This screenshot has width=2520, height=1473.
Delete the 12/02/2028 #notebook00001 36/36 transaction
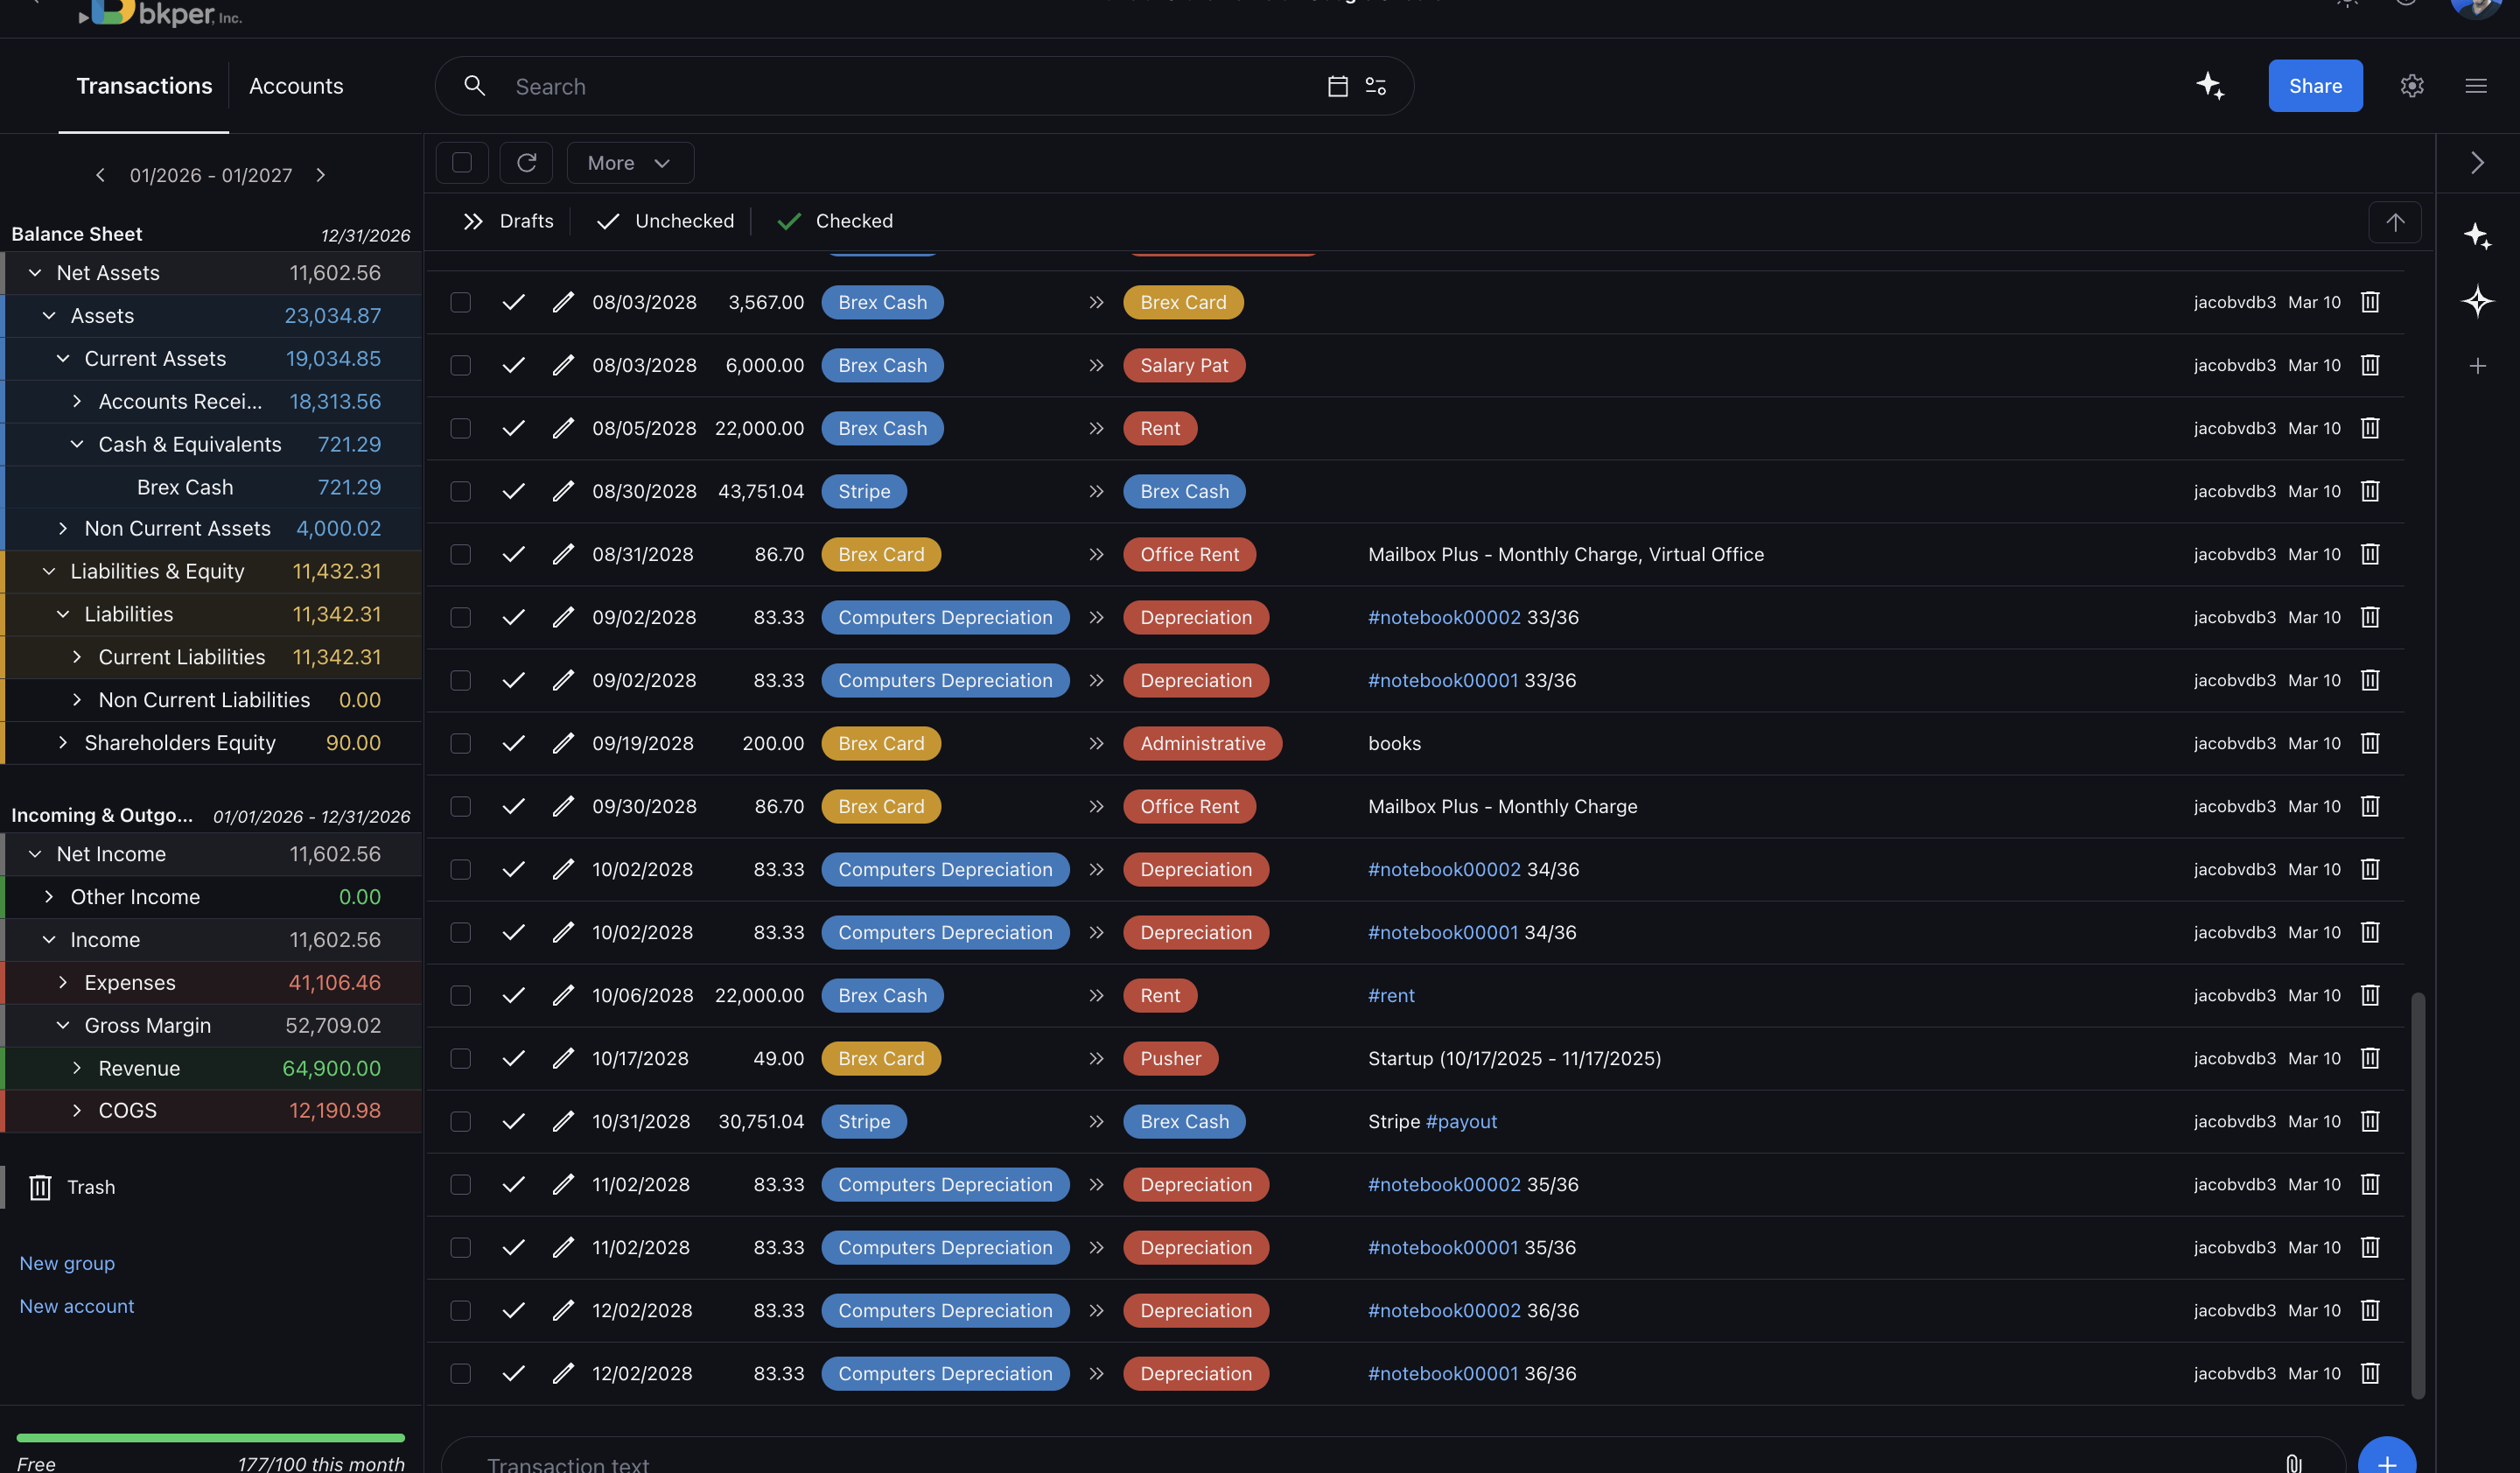coord(2370,1373)
